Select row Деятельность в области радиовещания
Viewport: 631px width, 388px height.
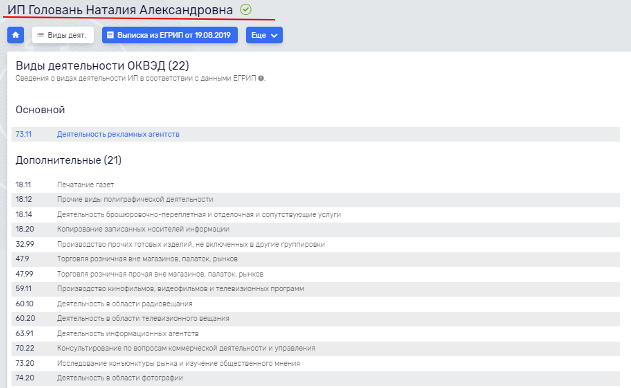[x=316, y=304]
